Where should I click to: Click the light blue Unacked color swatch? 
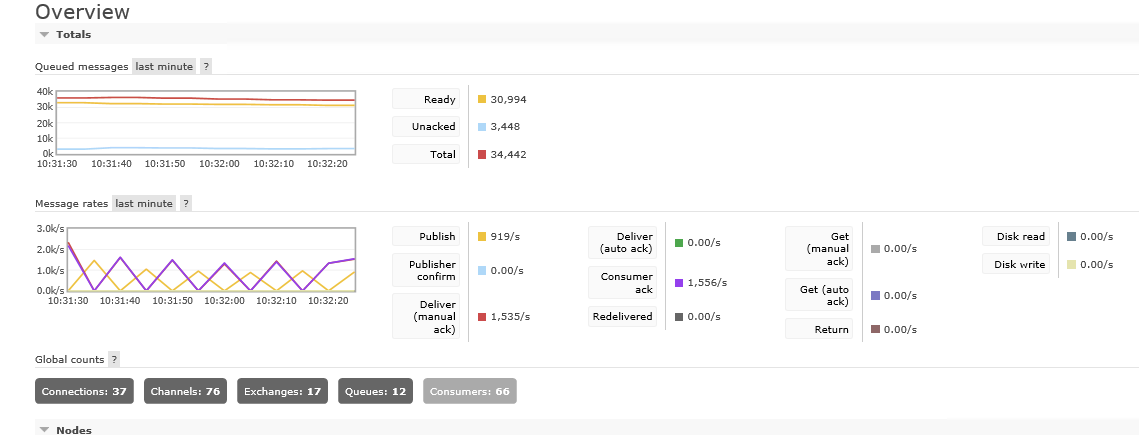click(482, 126)
